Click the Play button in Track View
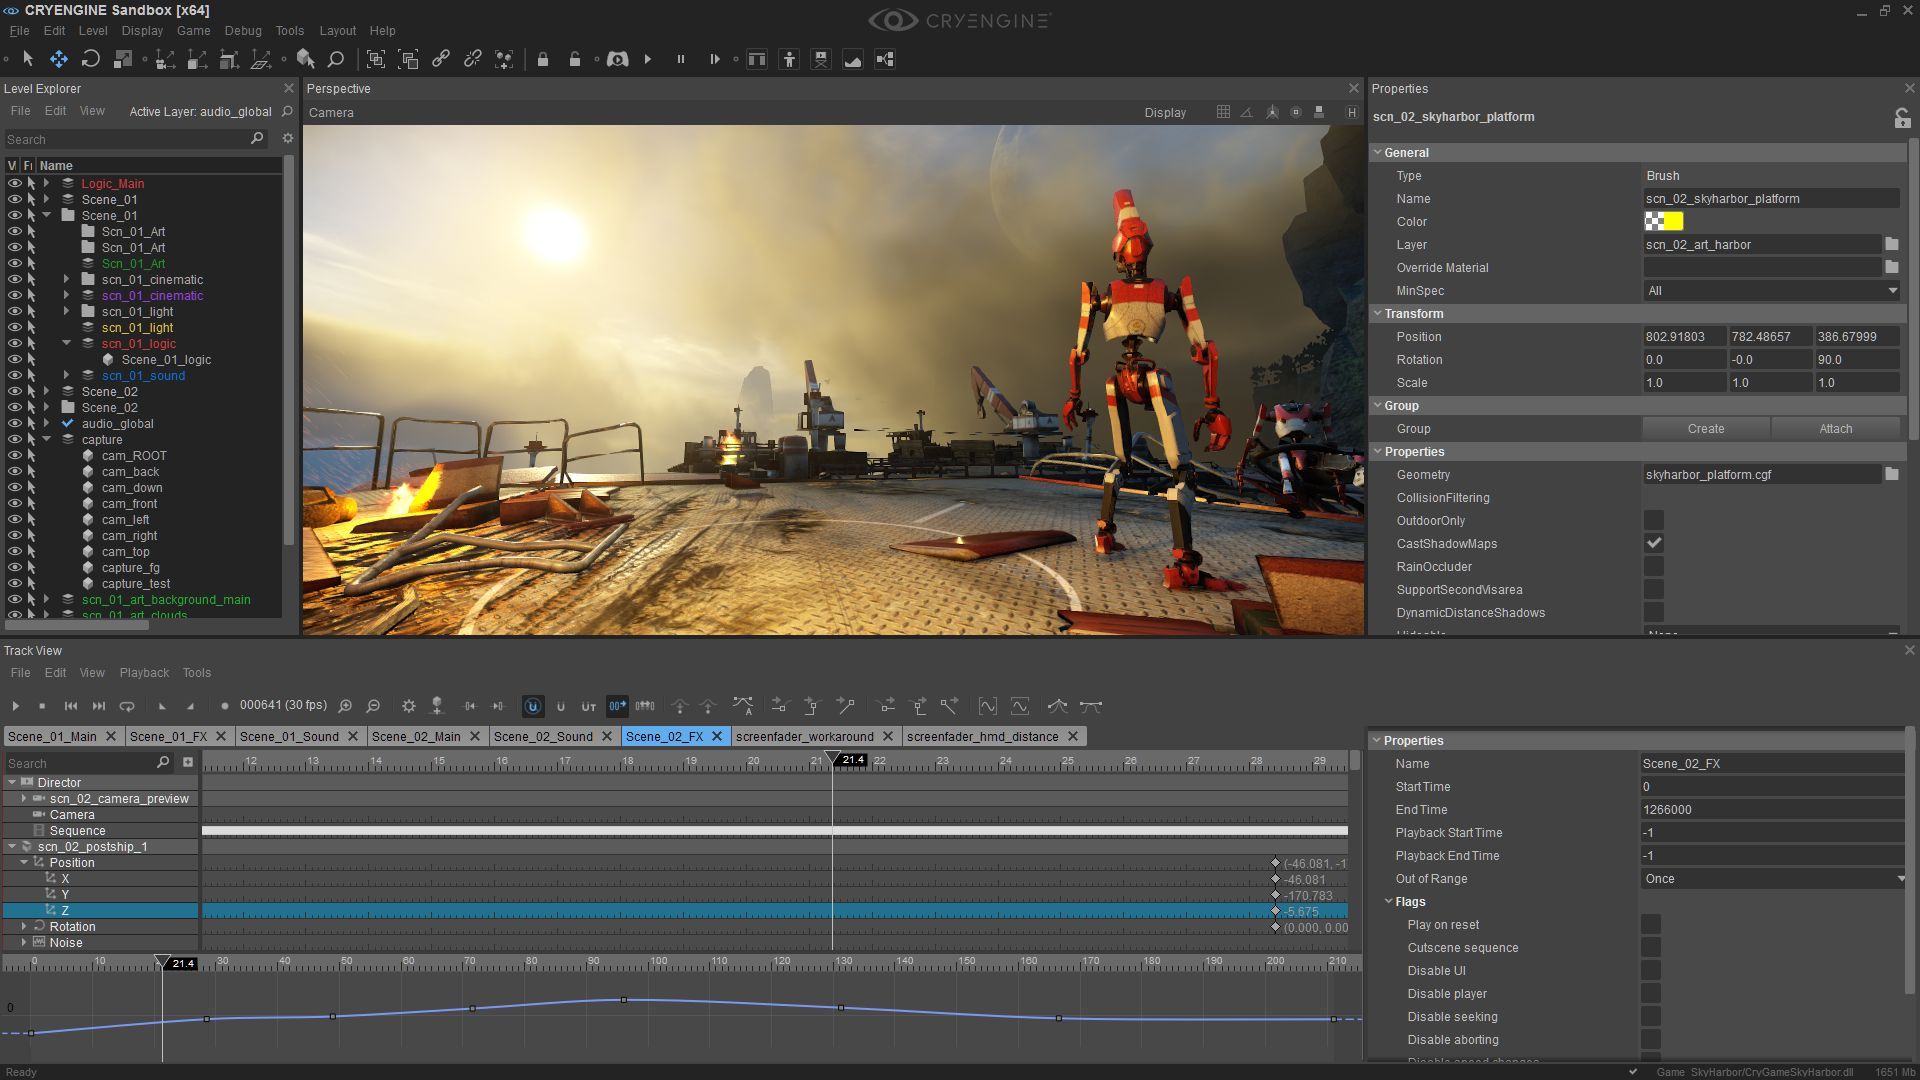 [13, 705]
